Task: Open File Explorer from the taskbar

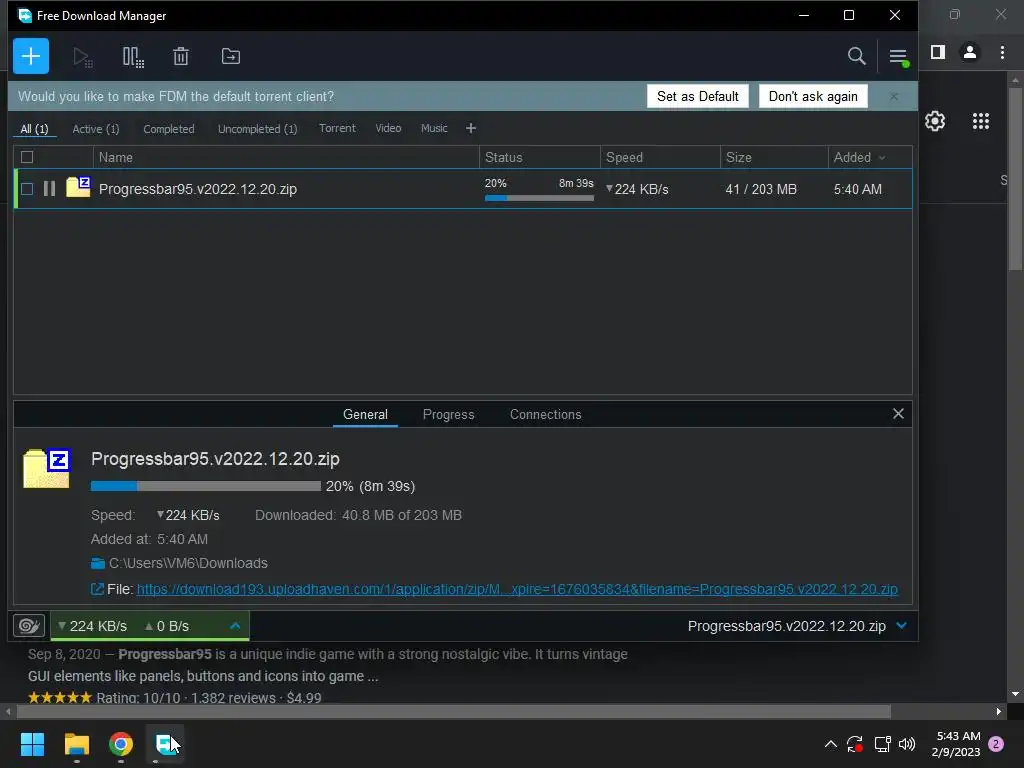Action: pyautogui.click(x=76, y=744)
